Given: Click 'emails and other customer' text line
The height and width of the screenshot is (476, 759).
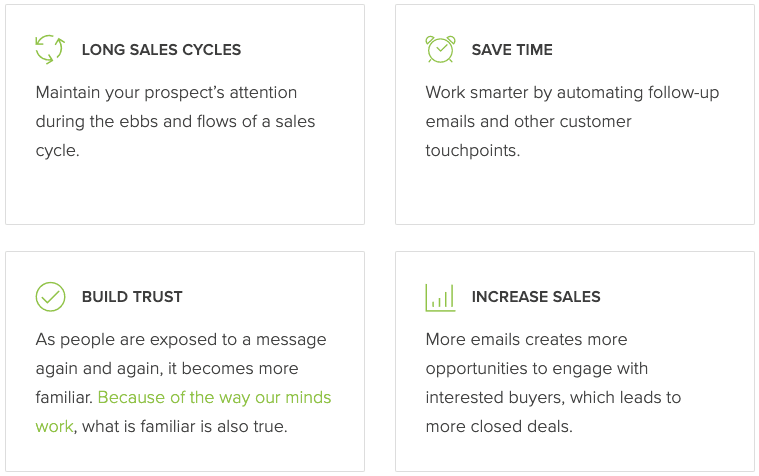Looking at the screenshot, I should [528, 122].
